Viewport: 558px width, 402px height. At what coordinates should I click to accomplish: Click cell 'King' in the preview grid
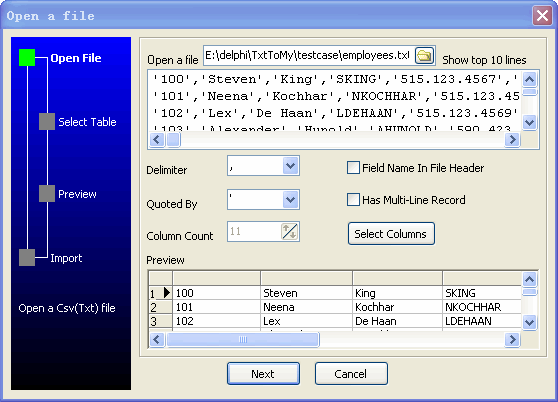398,293
